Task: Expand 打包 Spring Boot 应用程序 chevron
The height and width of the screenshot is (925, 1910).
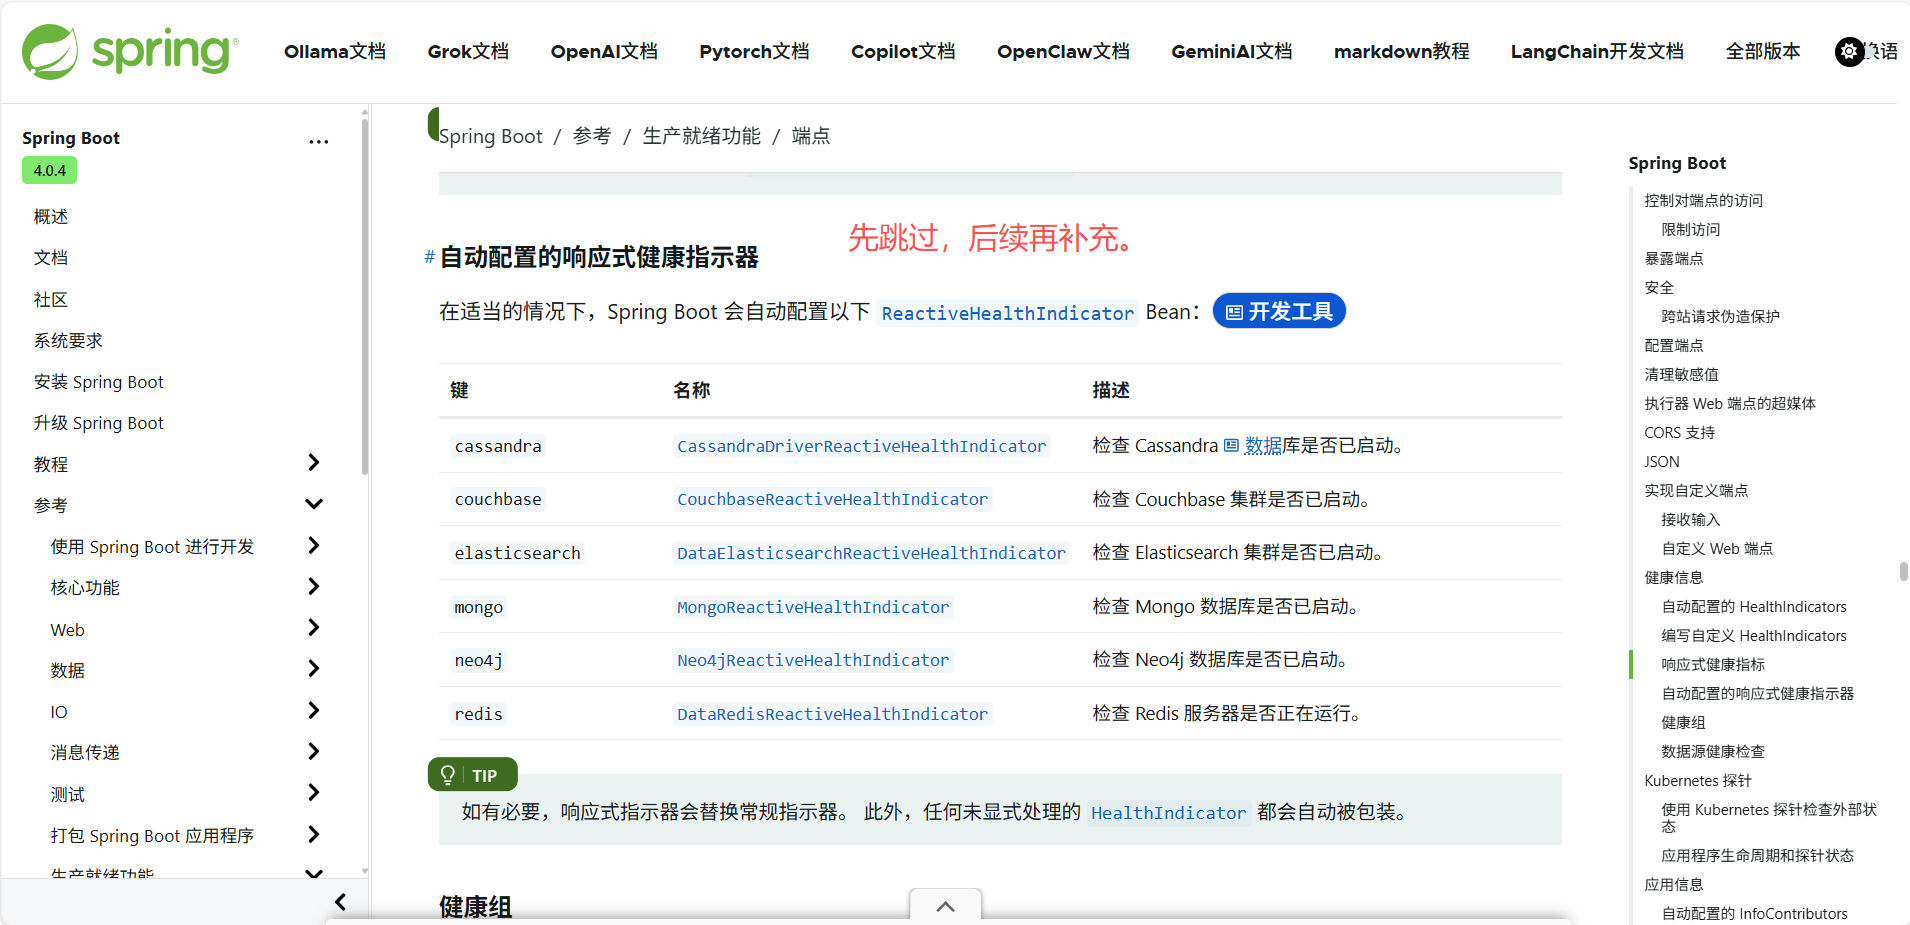Action: pos(314,834)
